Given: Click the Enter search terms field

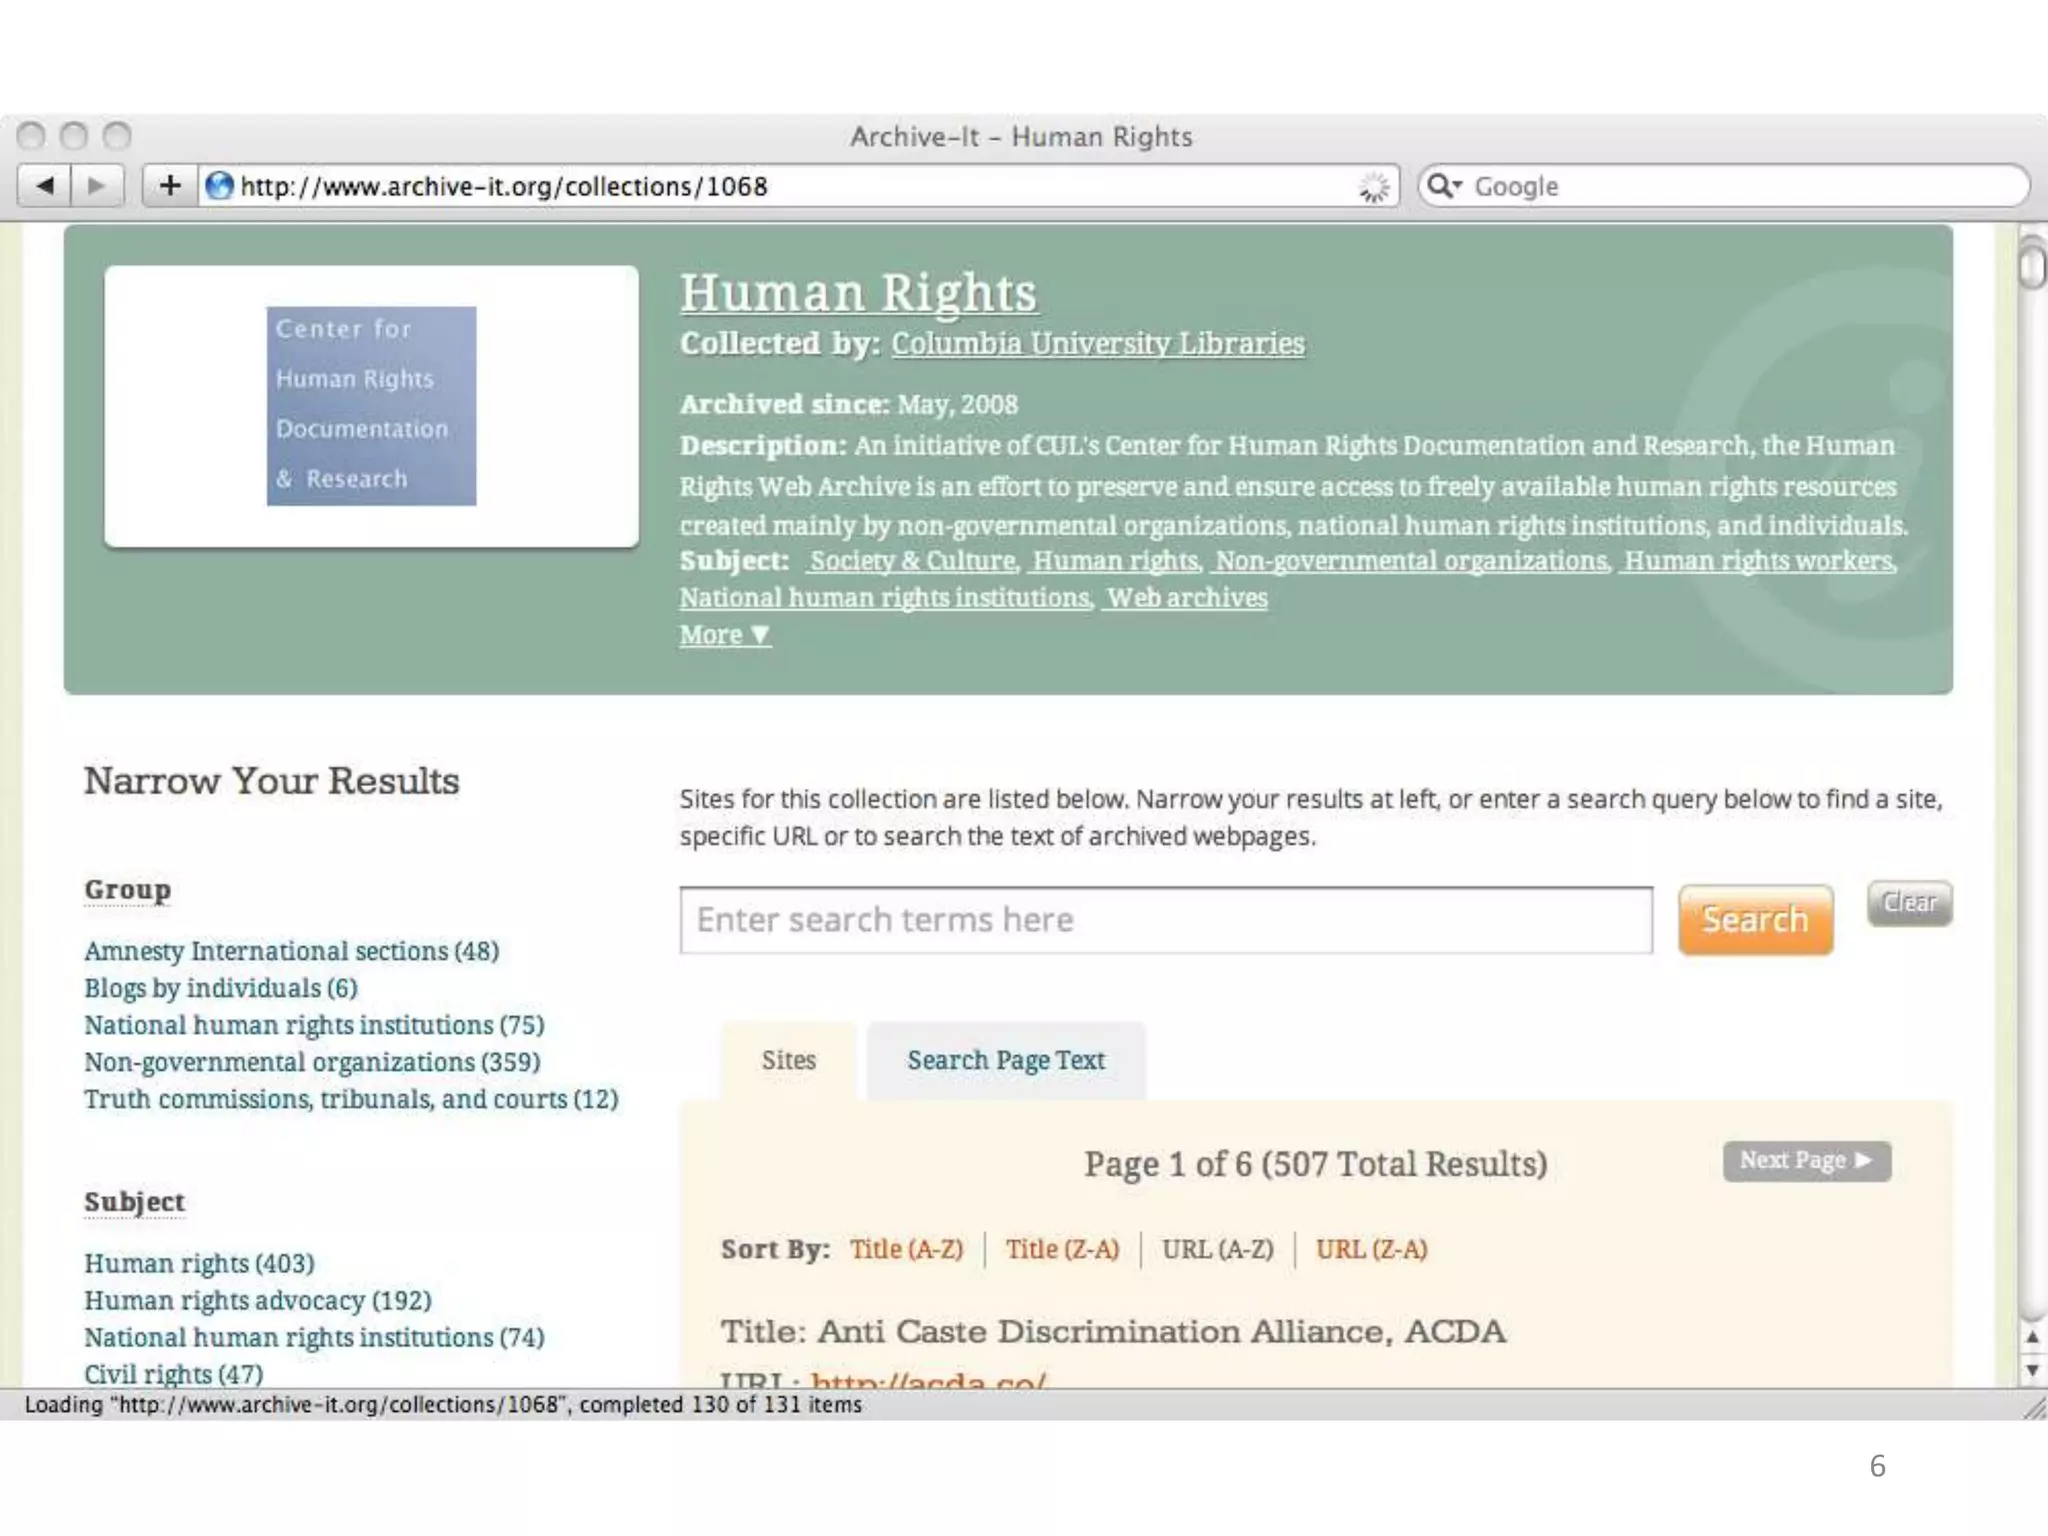Looking at the screenshot, I should click(x=1165, y=920).
